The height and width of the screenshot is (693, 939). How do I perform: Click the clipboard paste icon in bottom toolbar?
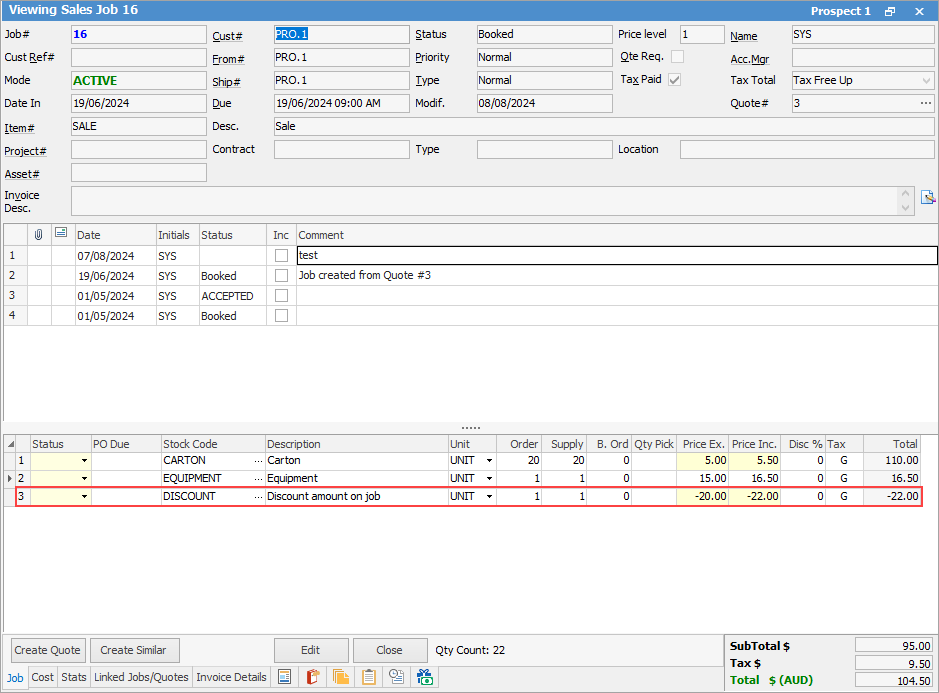[369, 677]
